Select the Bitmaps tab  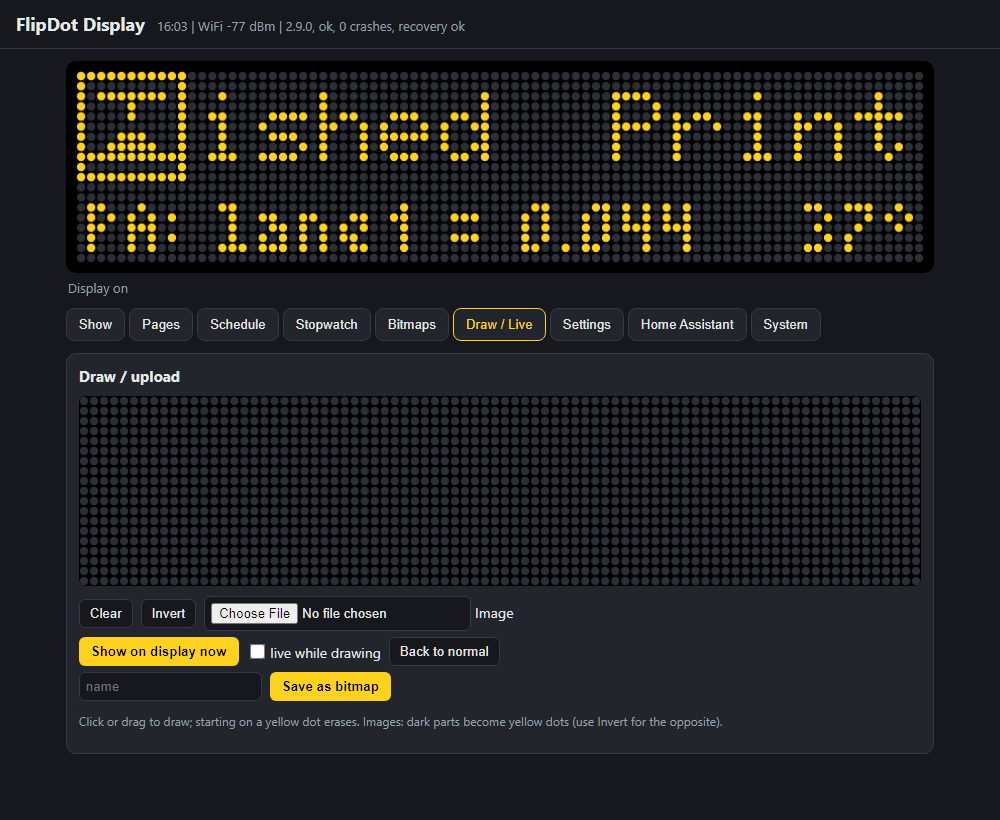[412, 325]
